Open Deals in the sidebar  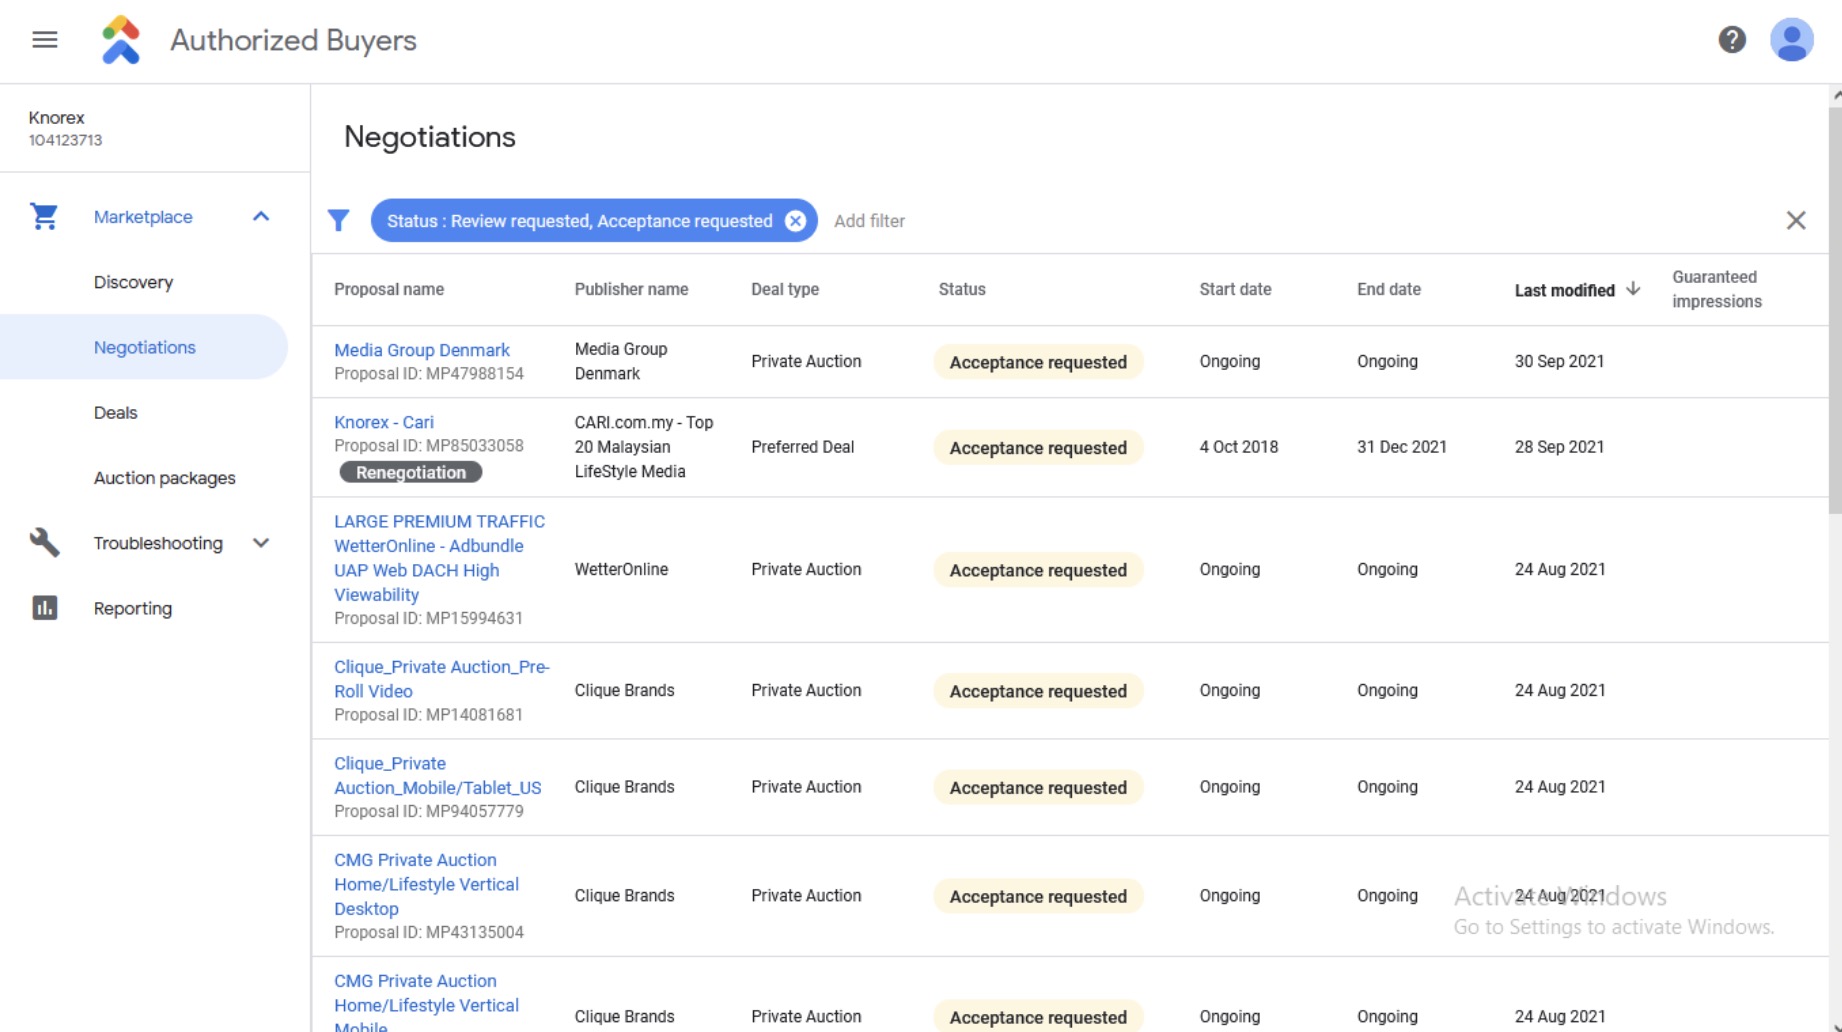[x=116, y=413]
